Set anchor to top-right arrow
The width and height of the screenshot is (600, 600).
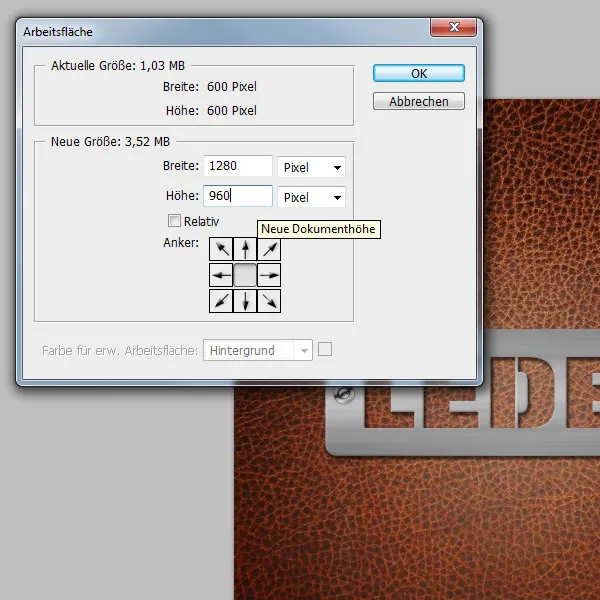tap(270, 250)
